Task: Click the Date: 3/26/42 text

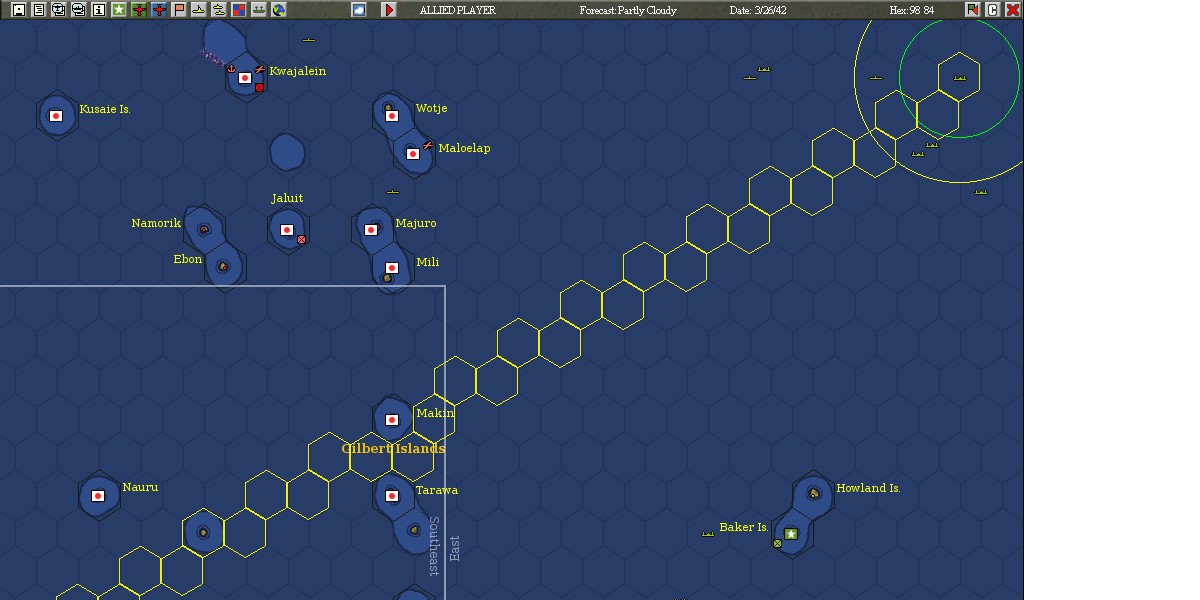Action: pos(758,10)
